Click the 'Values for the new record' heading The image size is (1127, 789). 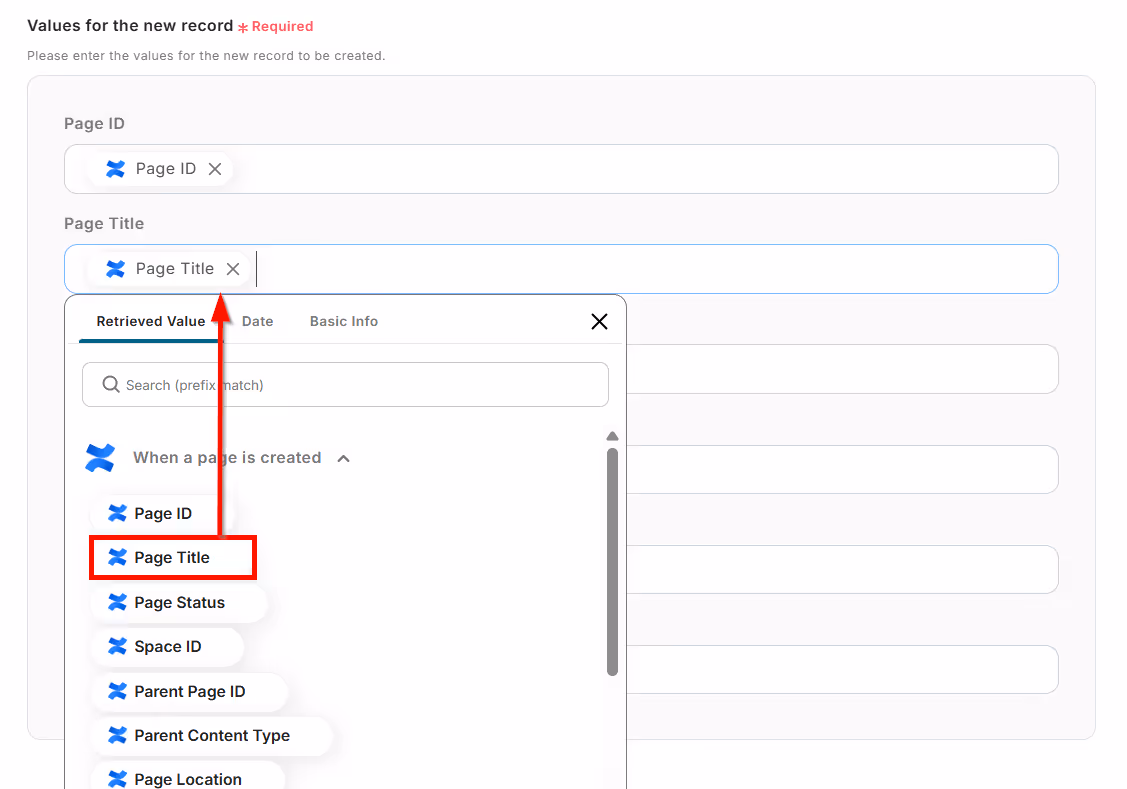130,26
